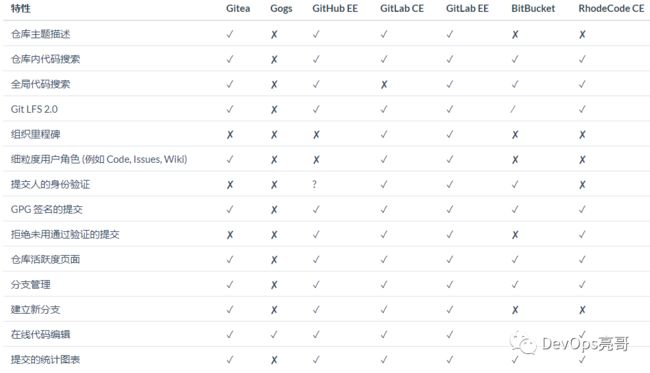Click the 特性 header label

21,9
